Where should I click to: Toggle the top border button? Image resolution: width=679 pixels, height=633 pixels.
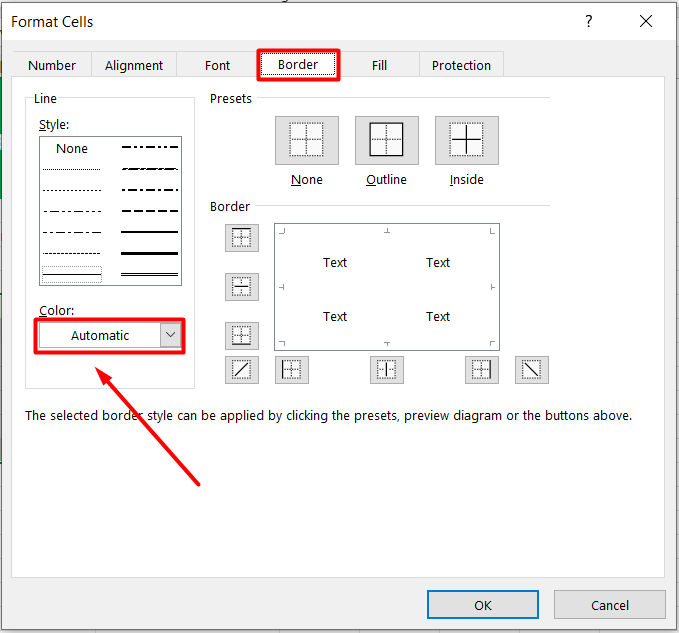coord(242,238)
